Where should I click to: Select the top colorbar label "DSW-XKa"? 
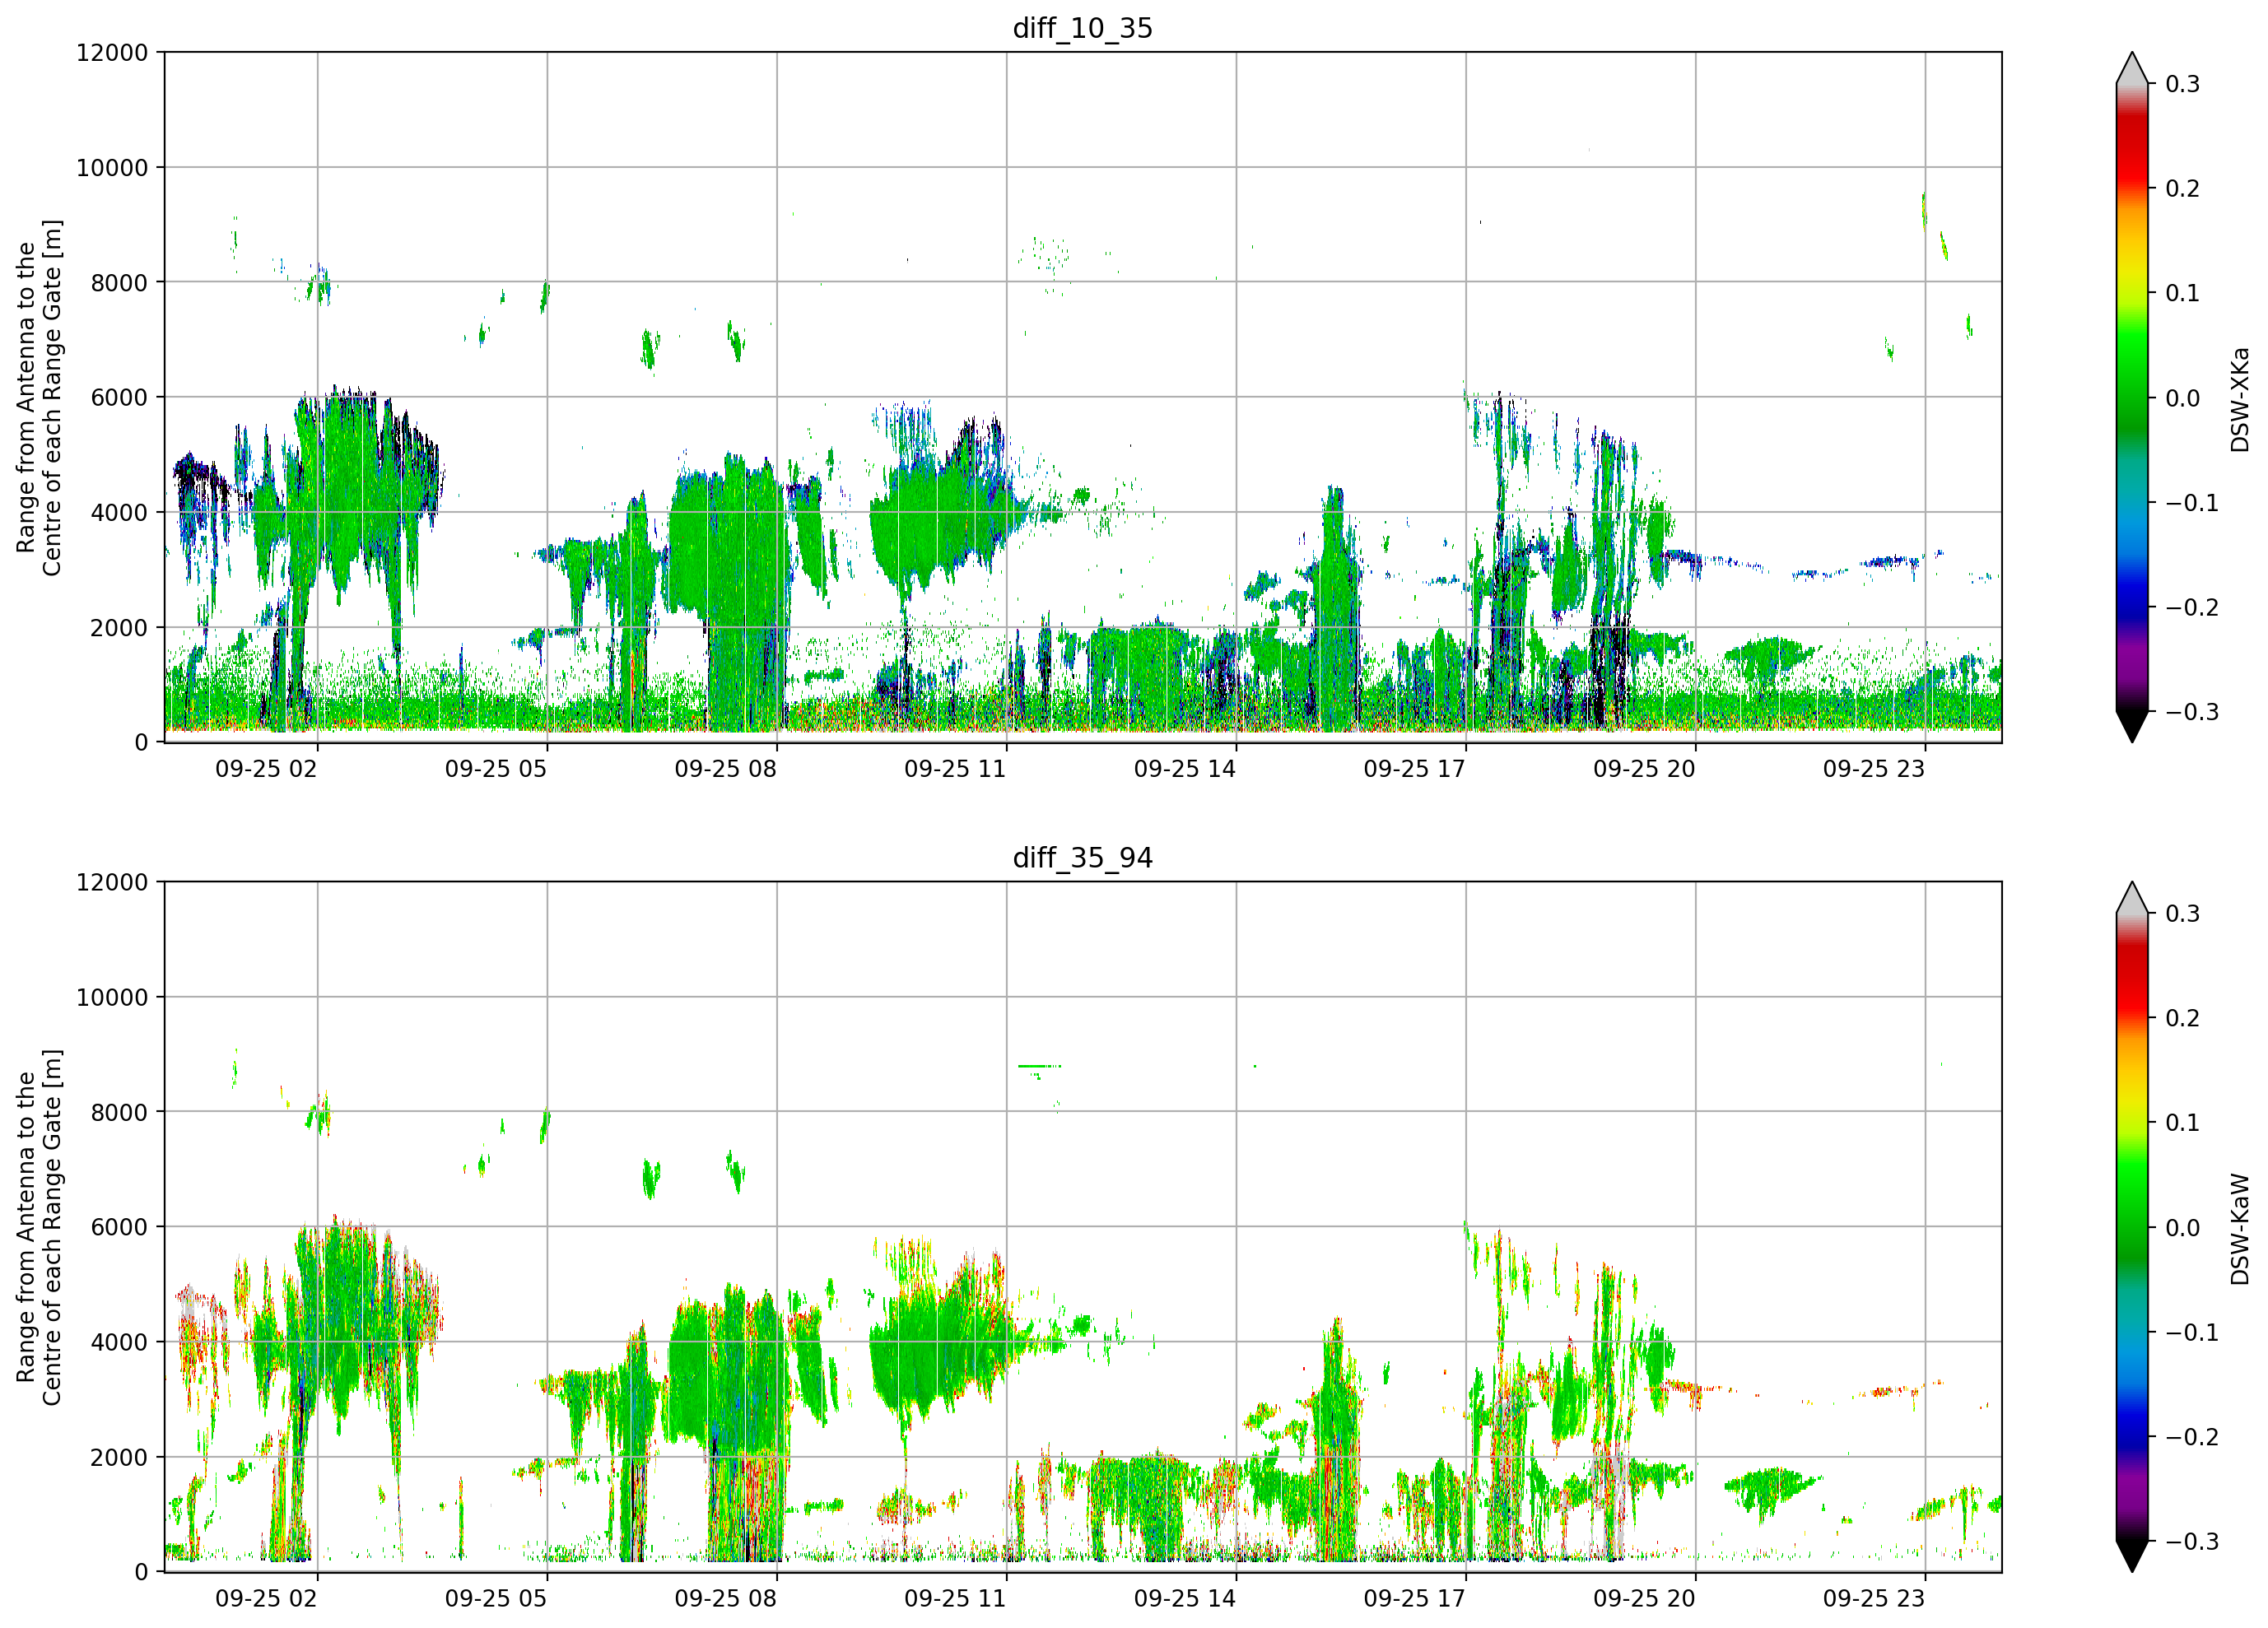point(2240,399)
